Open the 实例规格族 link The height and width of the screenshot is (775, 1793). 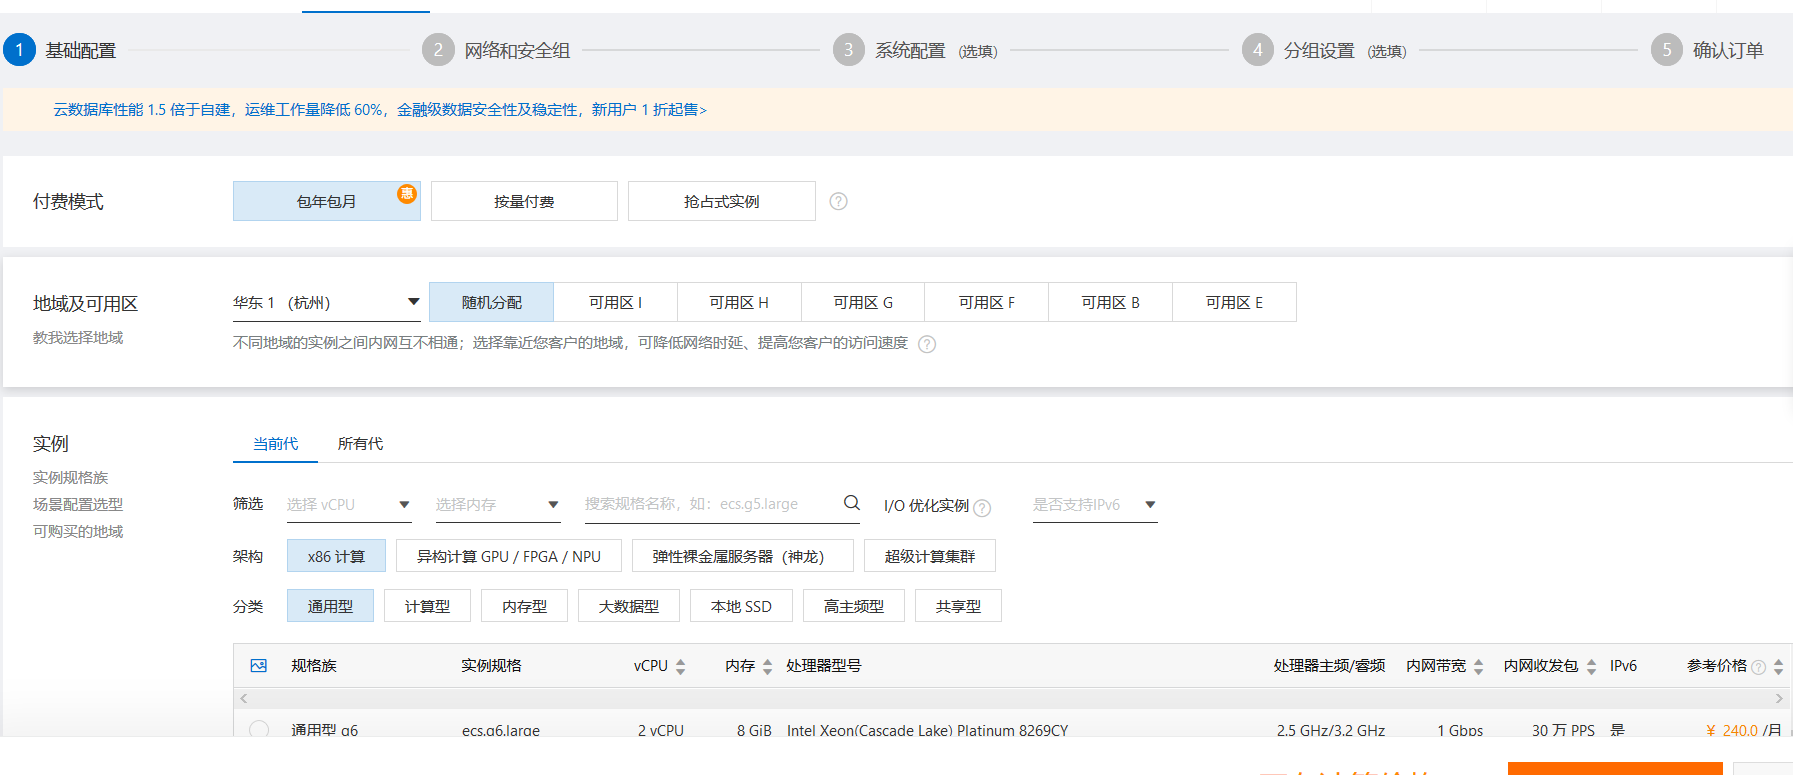[70, 478]
